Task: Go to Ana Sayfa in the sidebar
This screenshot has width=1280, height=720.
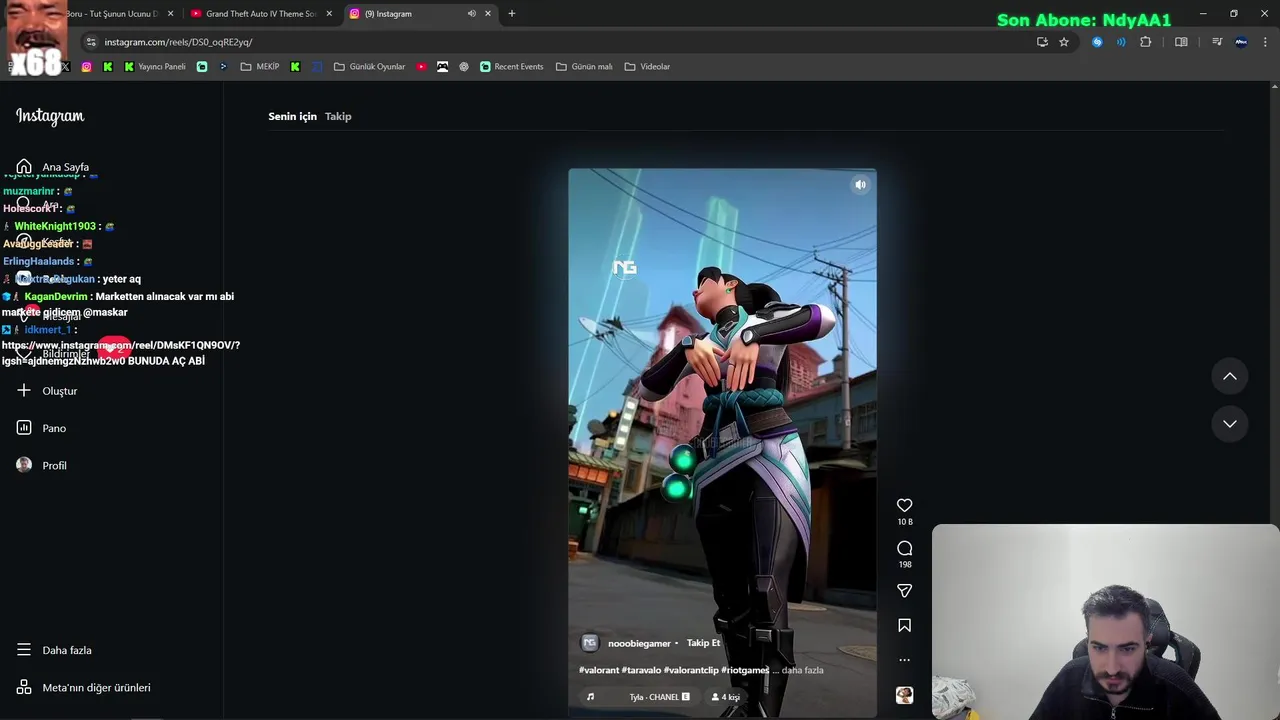Action: tap(54, 167)
